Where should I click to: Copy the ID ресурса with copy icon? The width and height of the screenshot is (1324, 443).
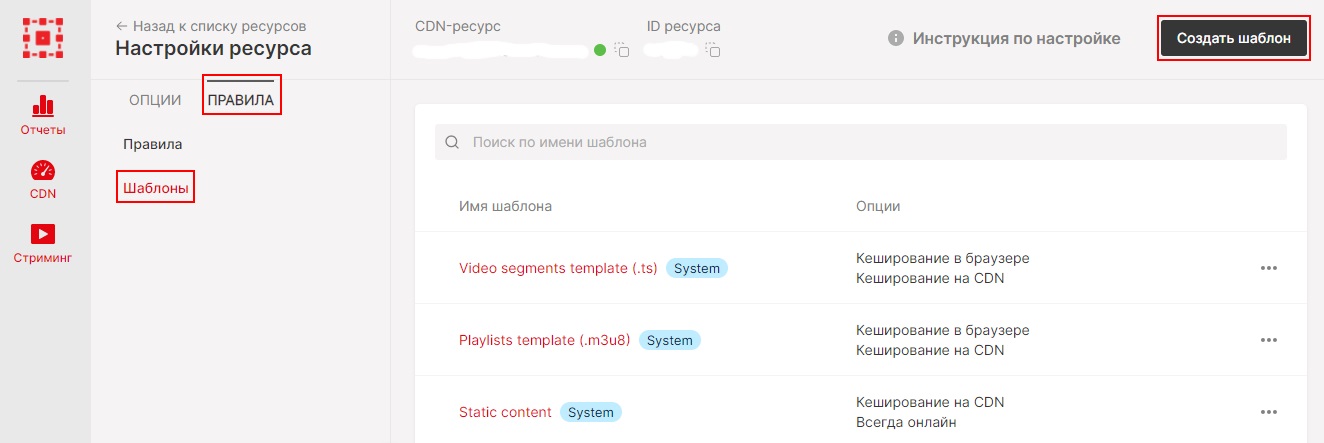[713, 49]
